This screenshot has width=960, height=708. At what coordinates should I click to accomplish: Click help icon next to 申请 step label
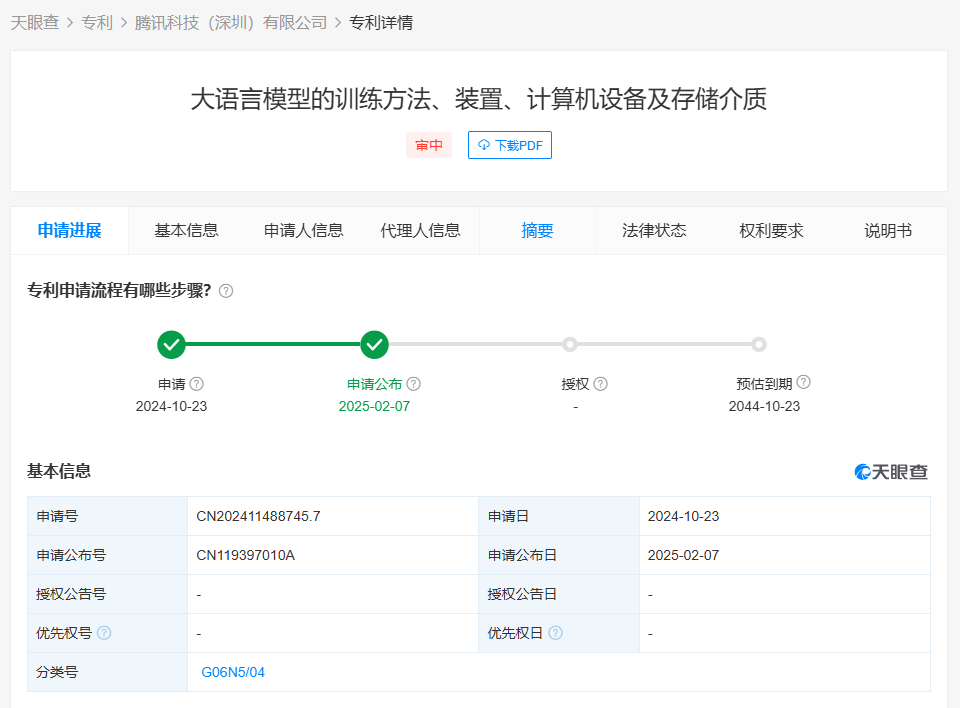click(x=197, y=384)
